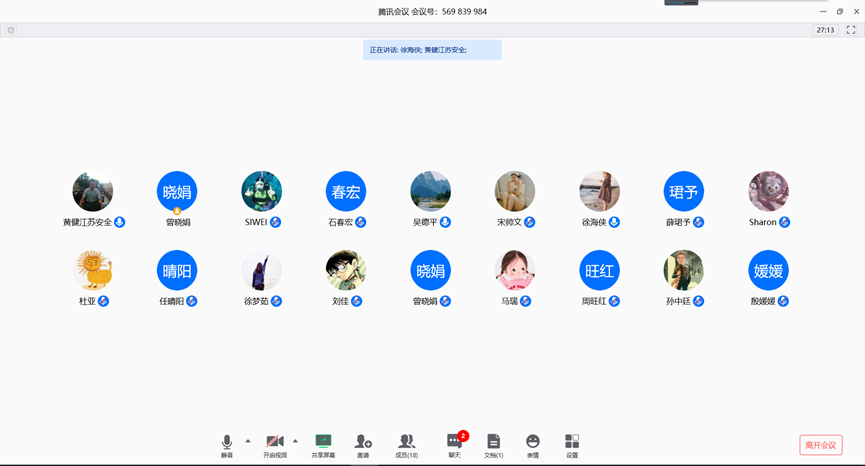The height and width of the screenshot is (466, 865).
Task: Expand audio options arrow beside mute
Action: [248, 441]
